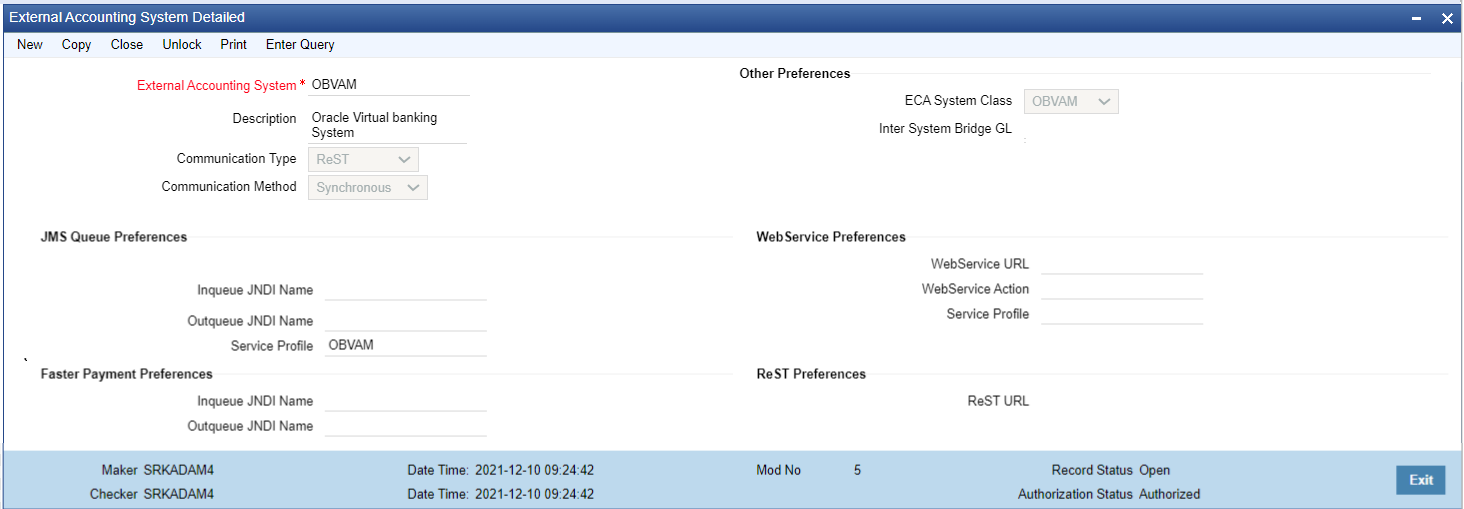Click Maker value SRKADAM4
This screenshot has width=1464, height=509.
tap(179, 470)
